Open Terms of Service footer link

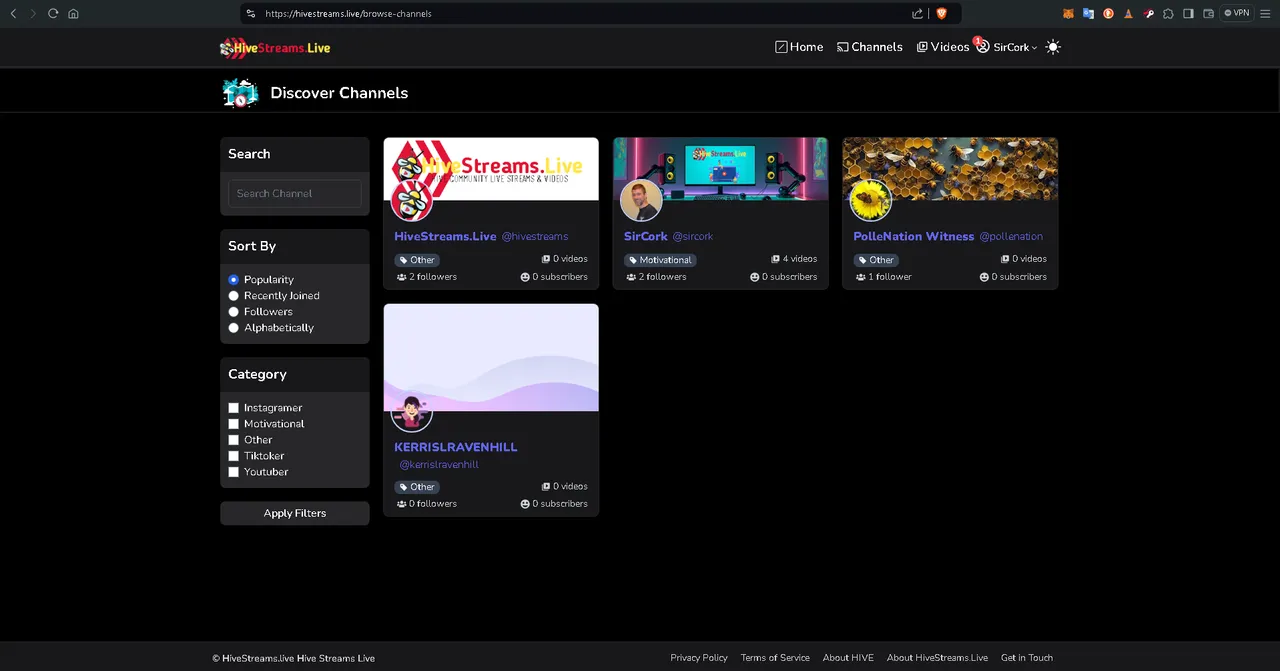(x=775, y=658)
